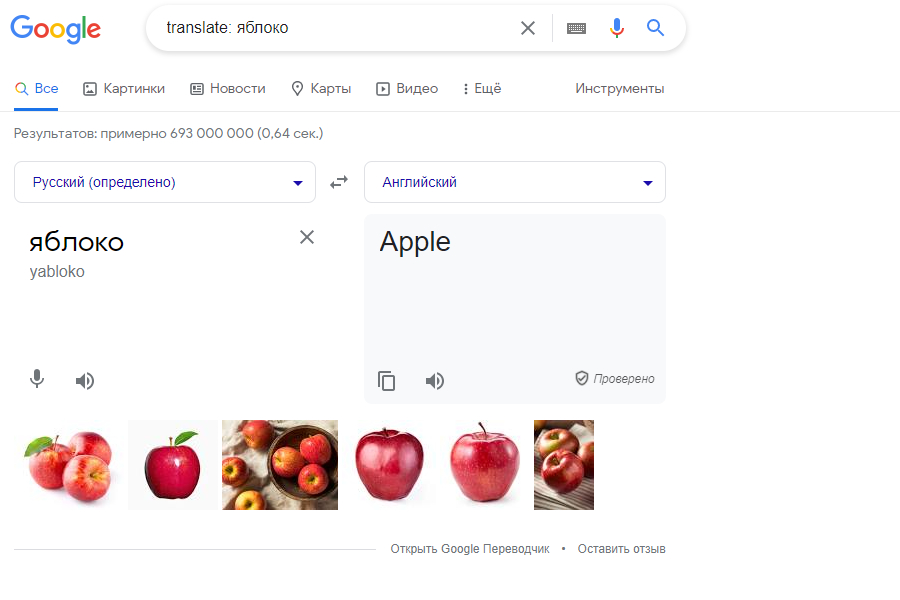Switch to the Новости tab
Screen dimensions: 900x600
228,88
